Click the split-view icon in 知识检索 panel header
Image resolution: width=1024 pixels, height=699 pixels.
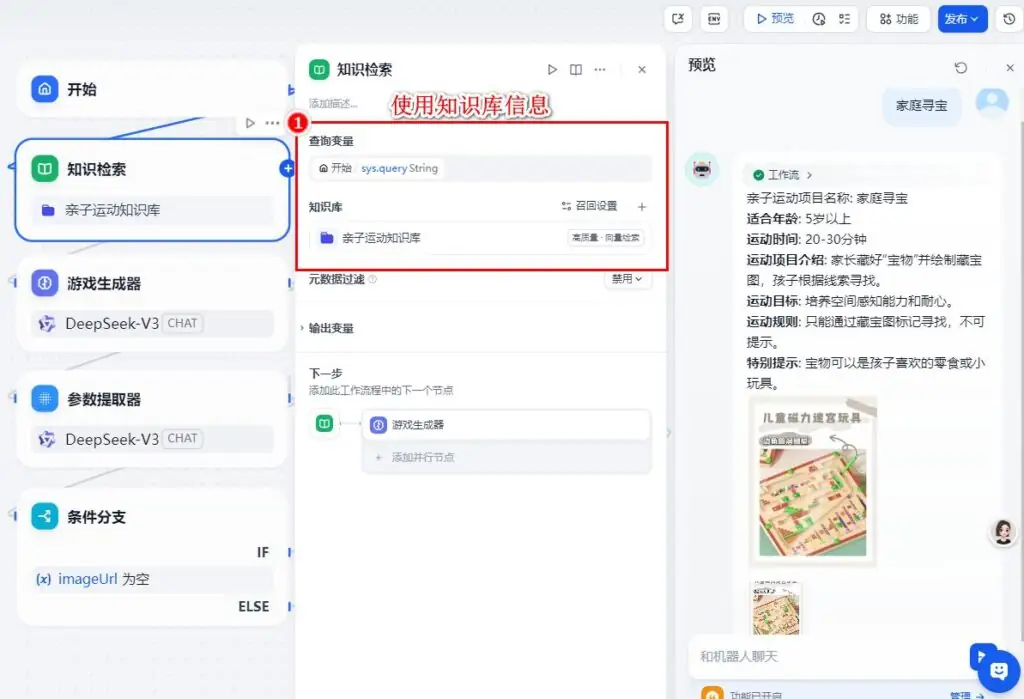[576, 69]
